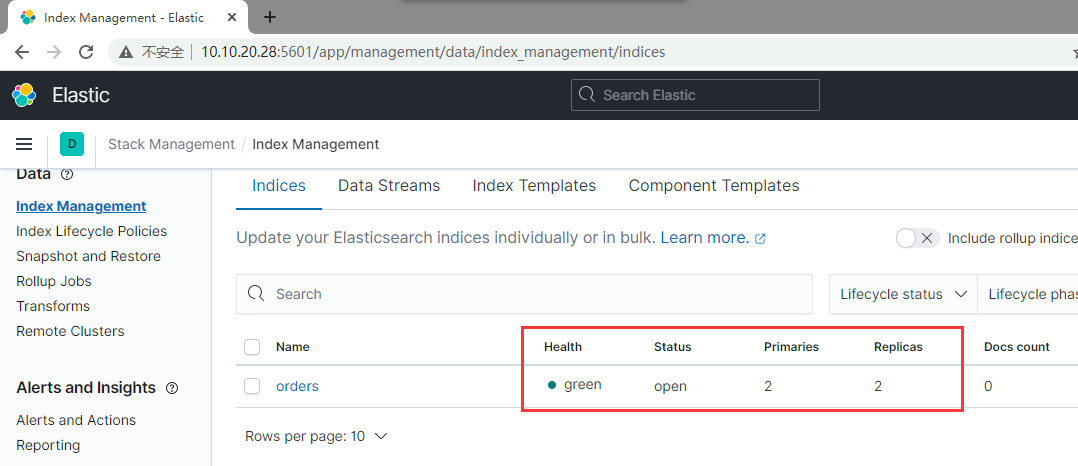Click the Alerts and Insights help icon
Viewport: 1078px width, 466px height.
coord(172,388)
